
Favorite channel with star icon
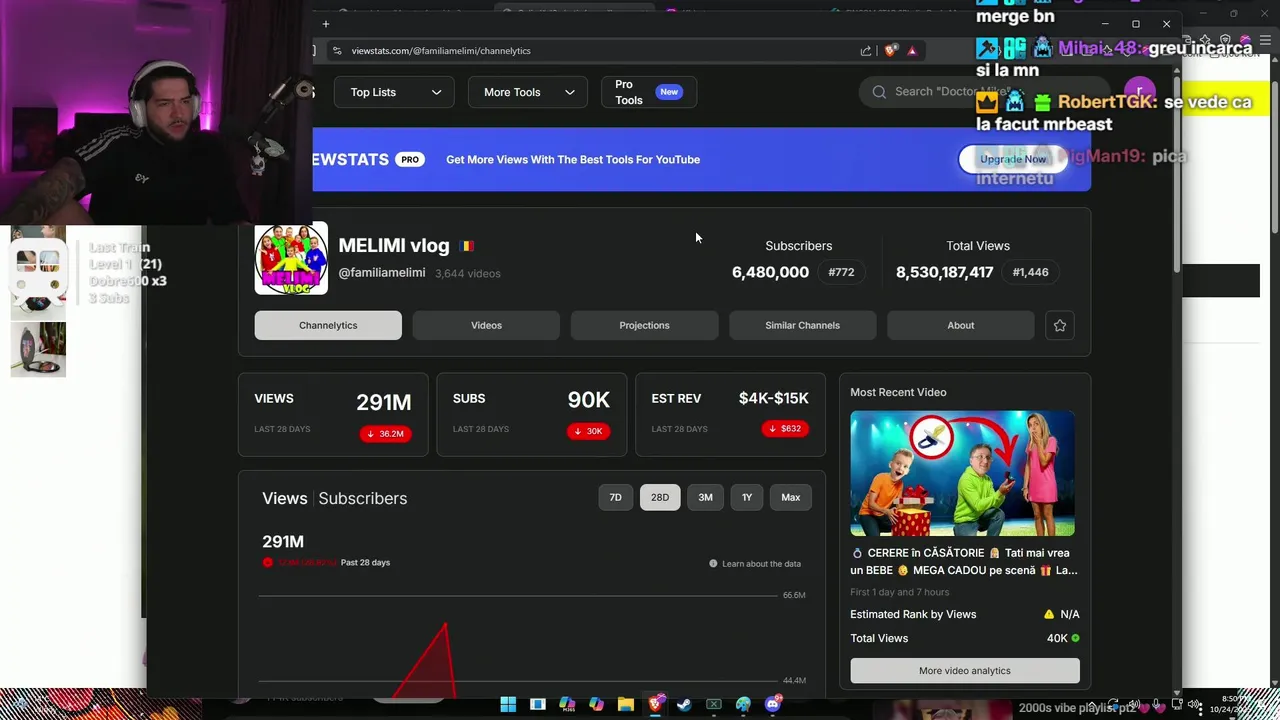[1060, 325]
